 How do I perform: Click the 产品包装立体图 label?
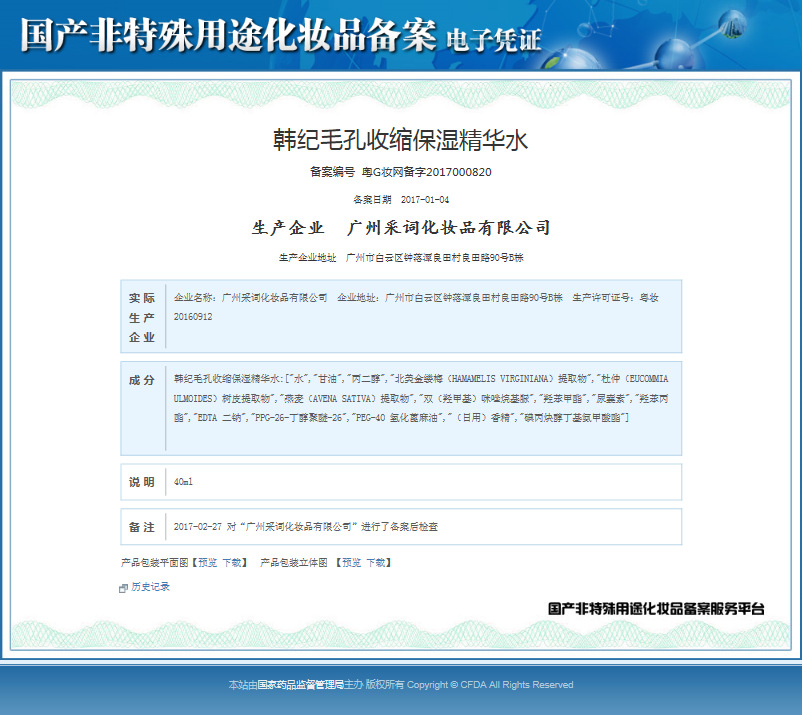294,563
